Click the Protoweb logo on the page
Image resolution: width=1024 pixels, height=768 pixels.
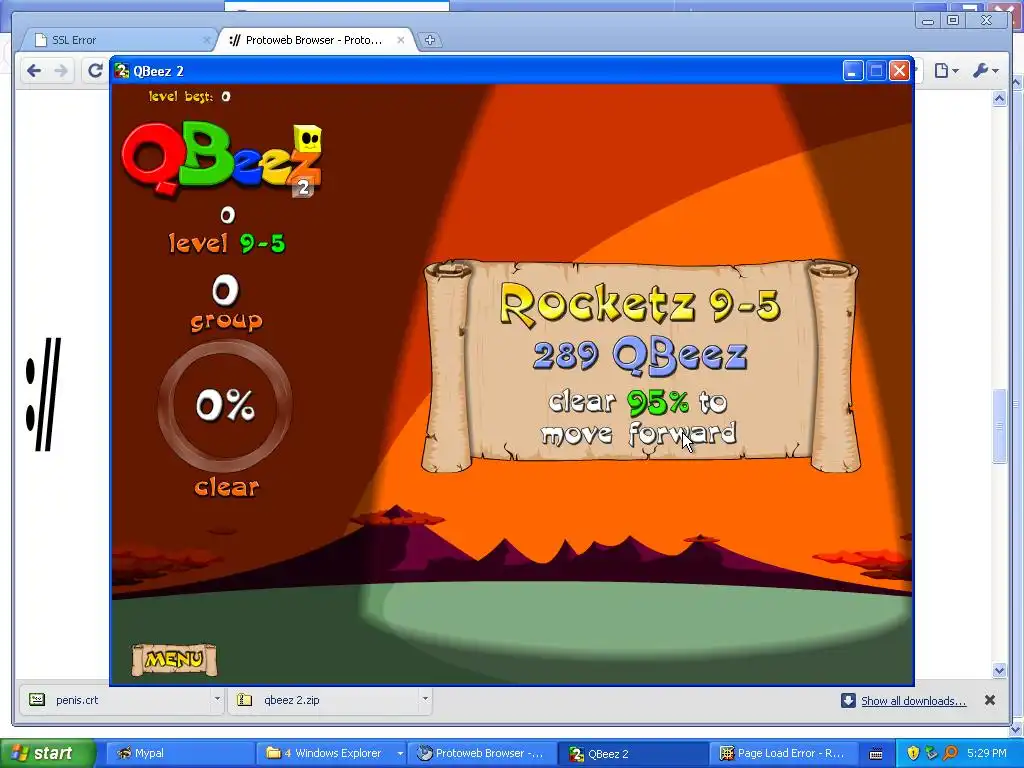click(x=43, y=394)
